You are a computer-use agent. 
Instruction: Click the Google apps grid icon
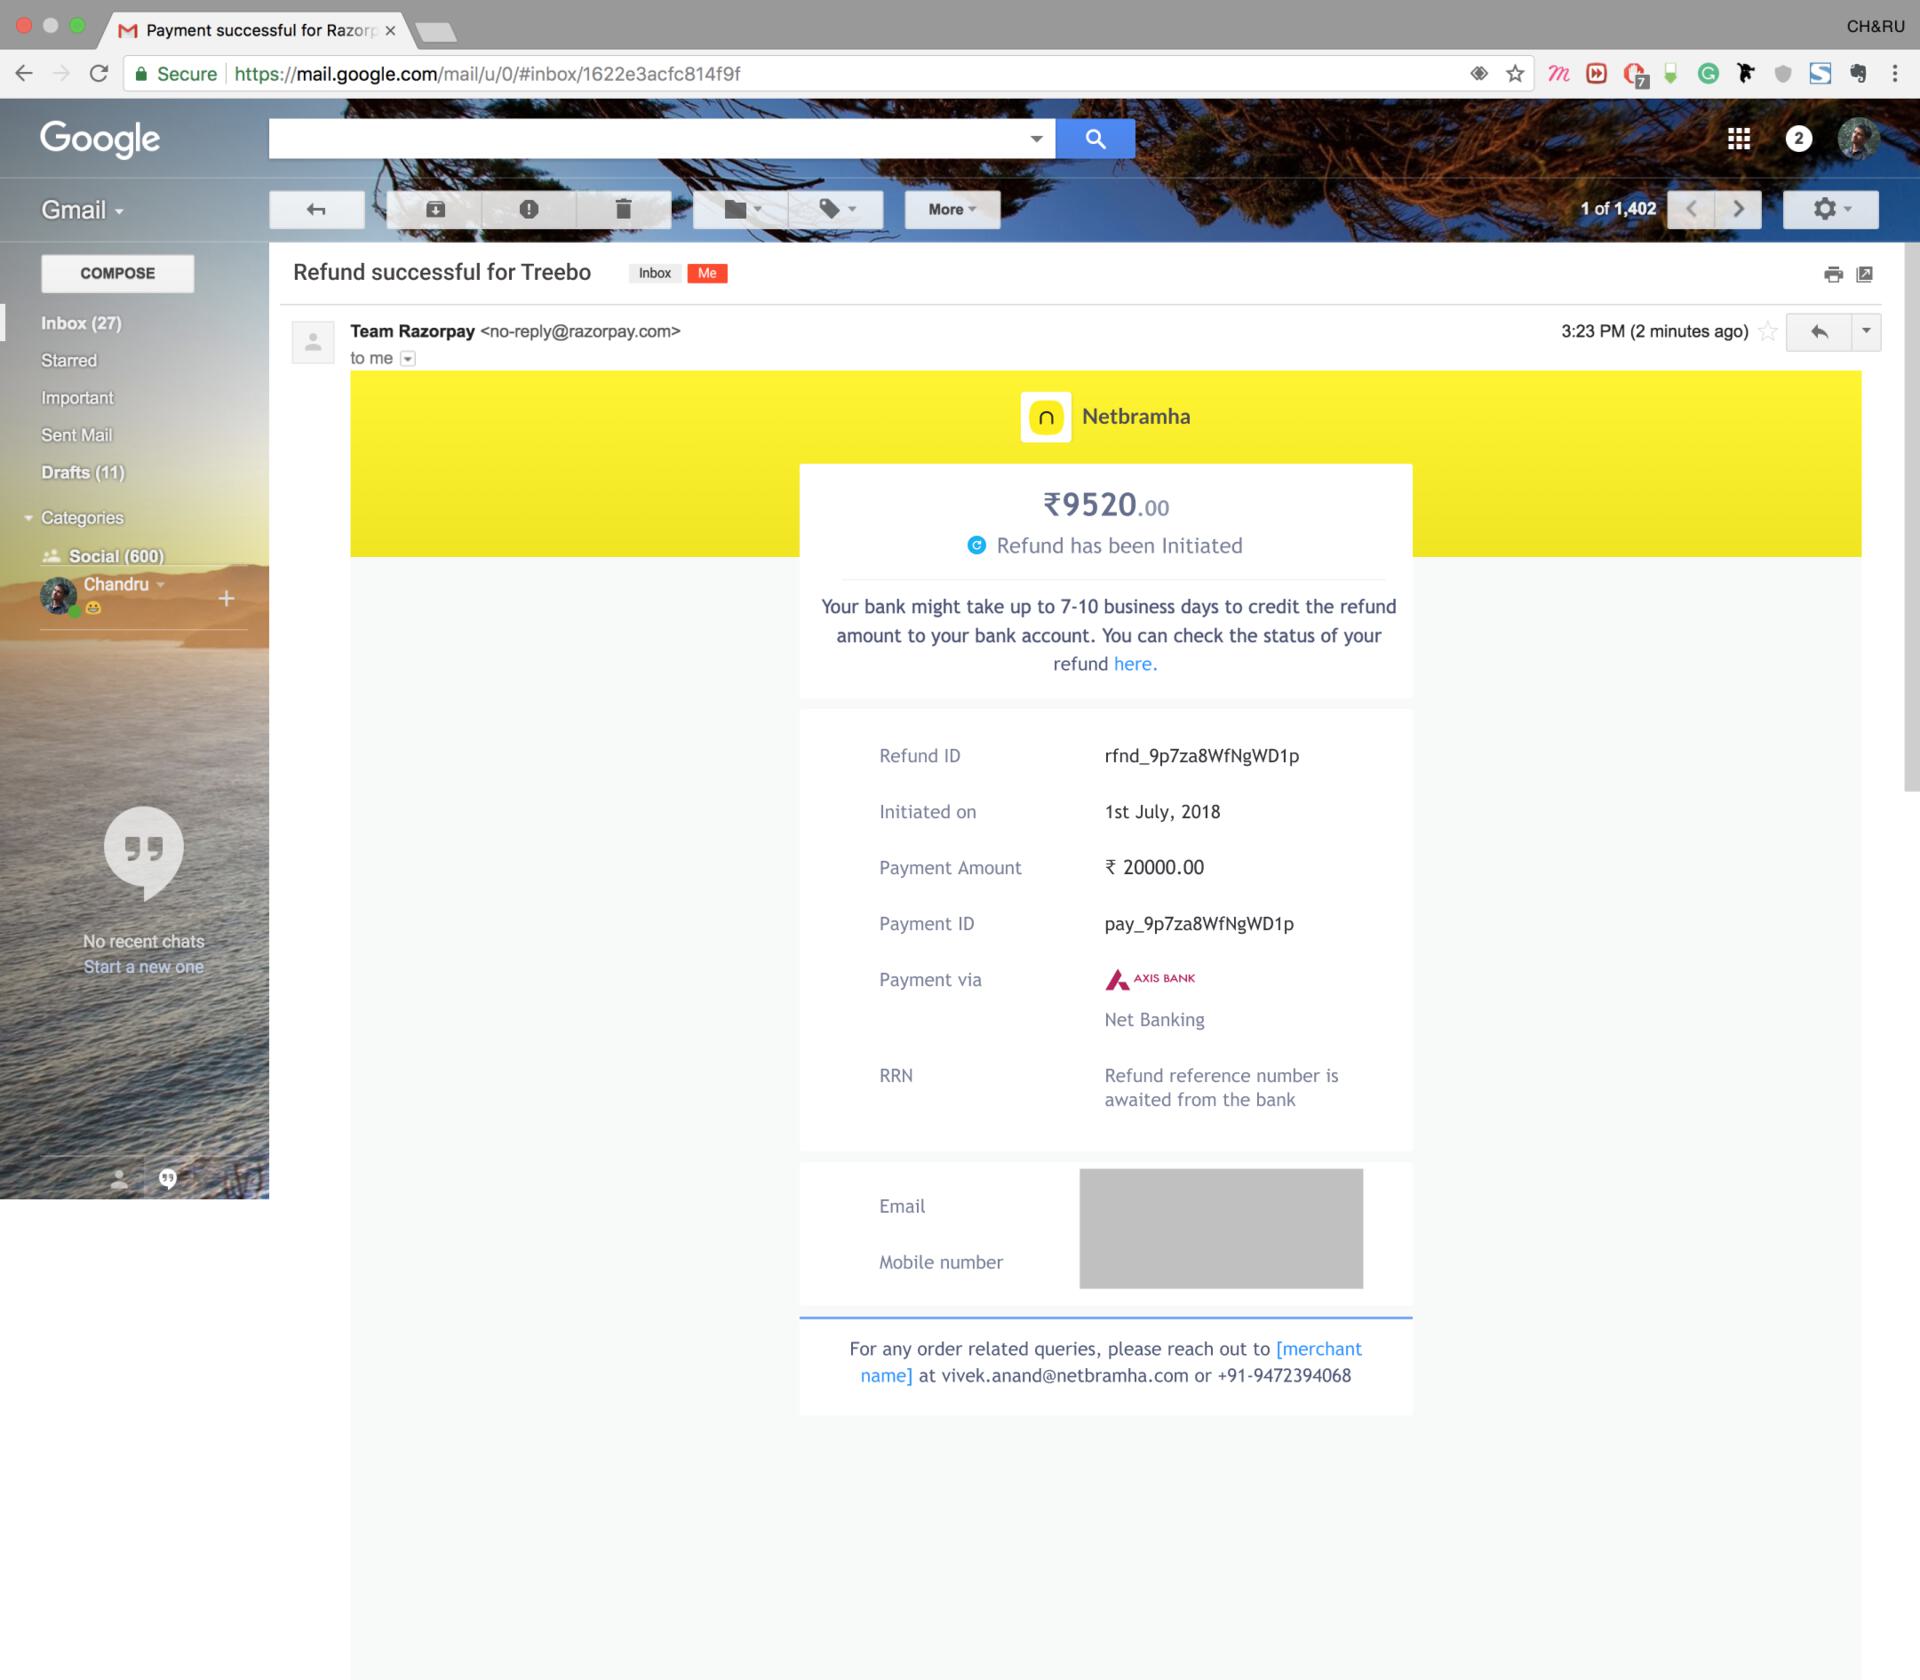coord(1740,137)
